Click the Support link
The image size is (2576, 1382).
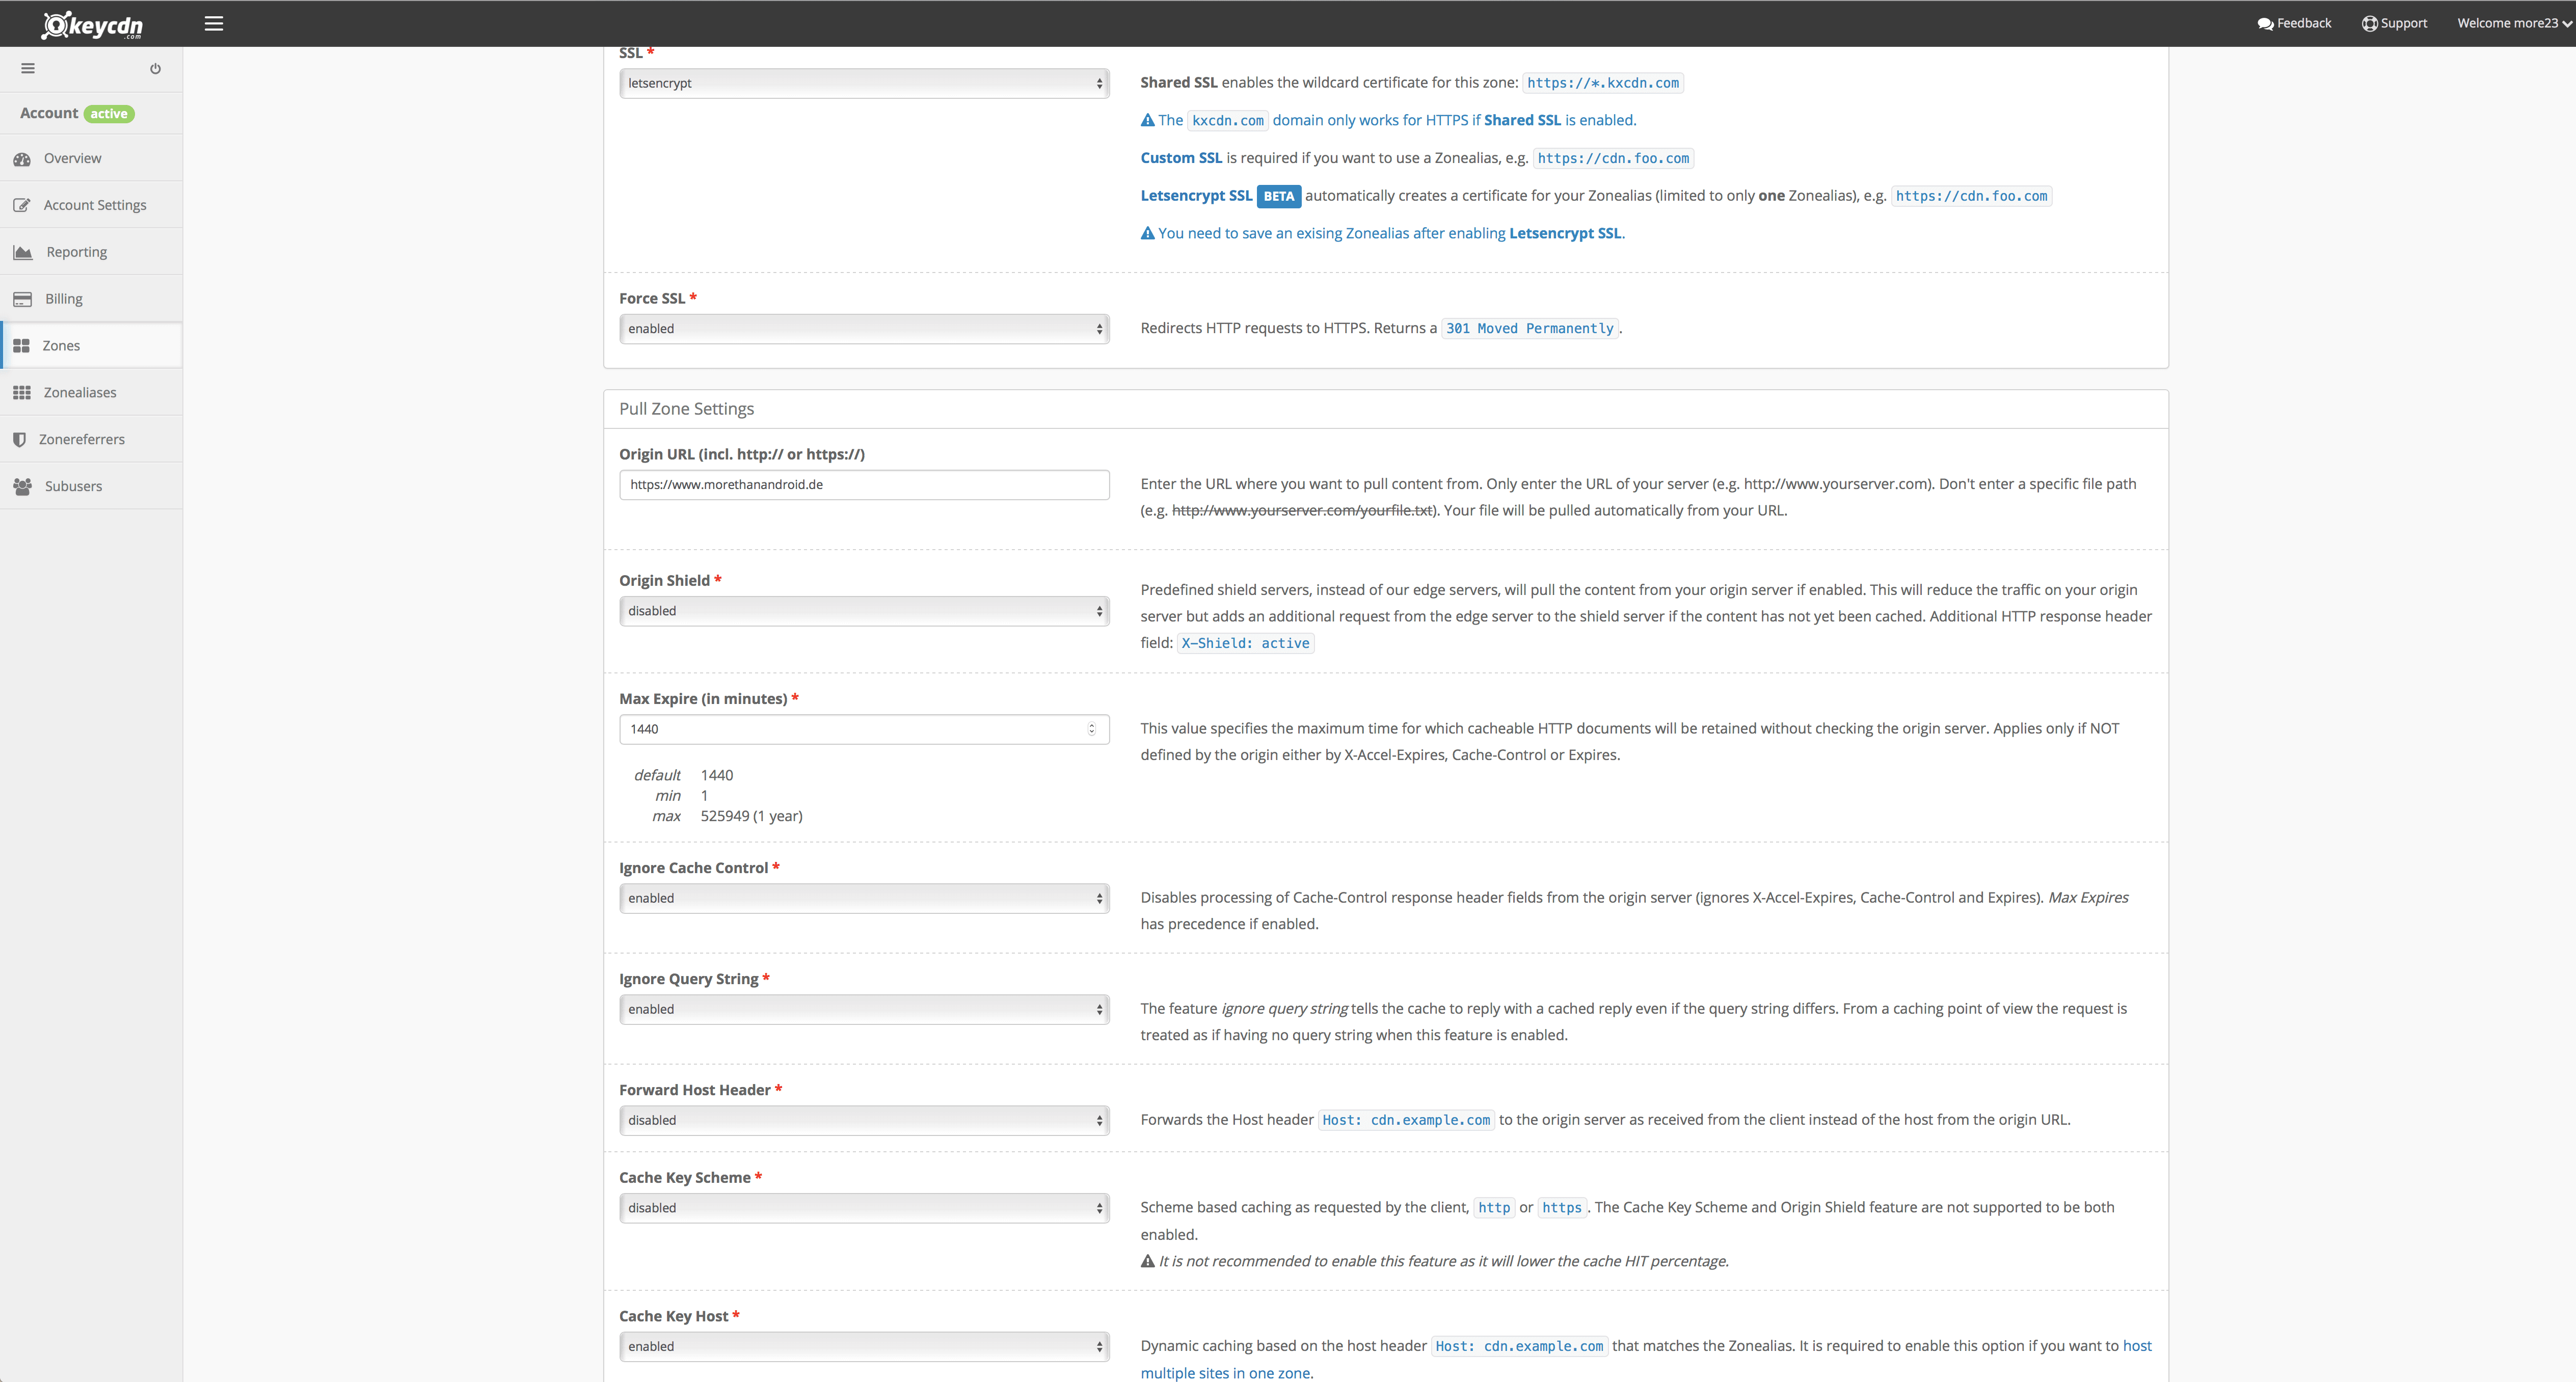tap(2394, 23)
